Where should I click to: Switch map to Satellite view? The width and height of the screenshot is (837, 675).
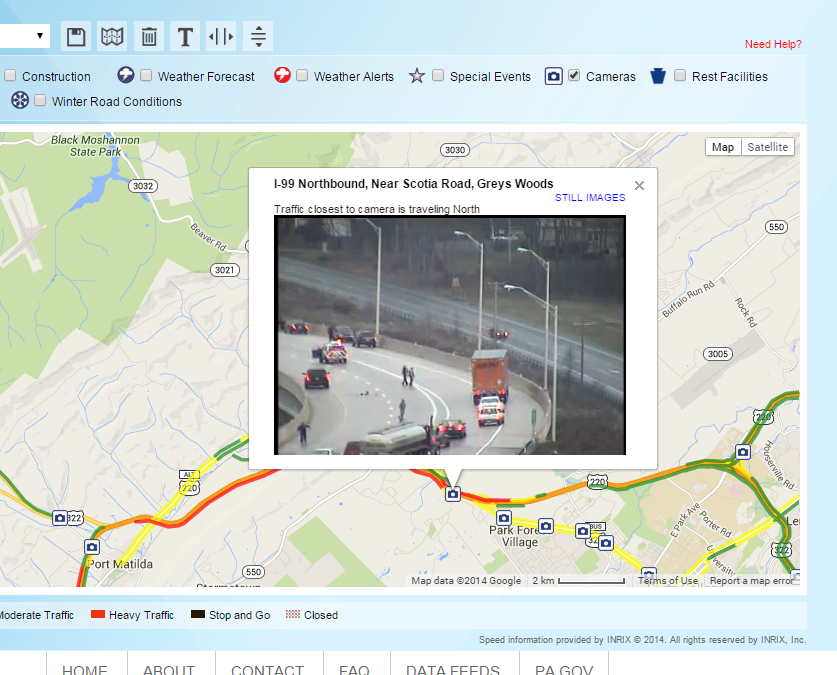pos(768,147)
